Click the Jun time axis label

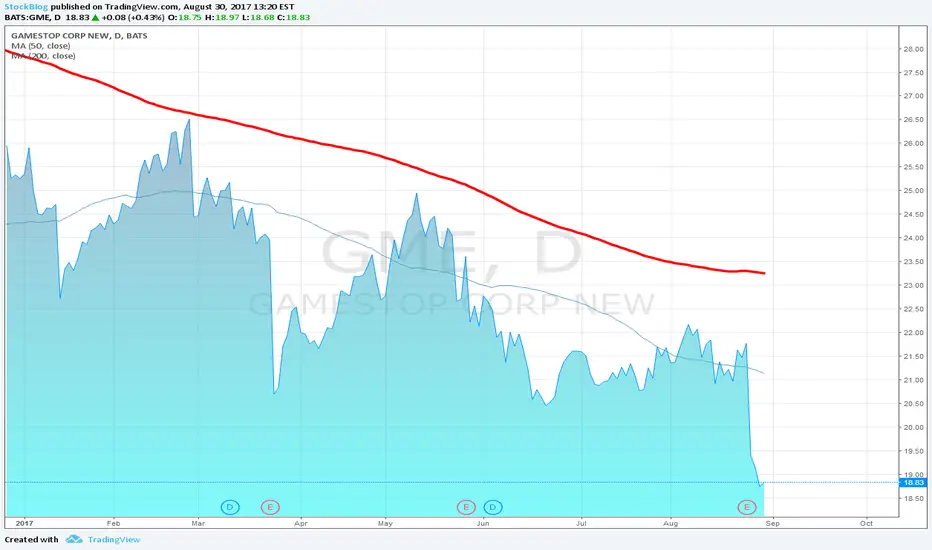[483, 523]
